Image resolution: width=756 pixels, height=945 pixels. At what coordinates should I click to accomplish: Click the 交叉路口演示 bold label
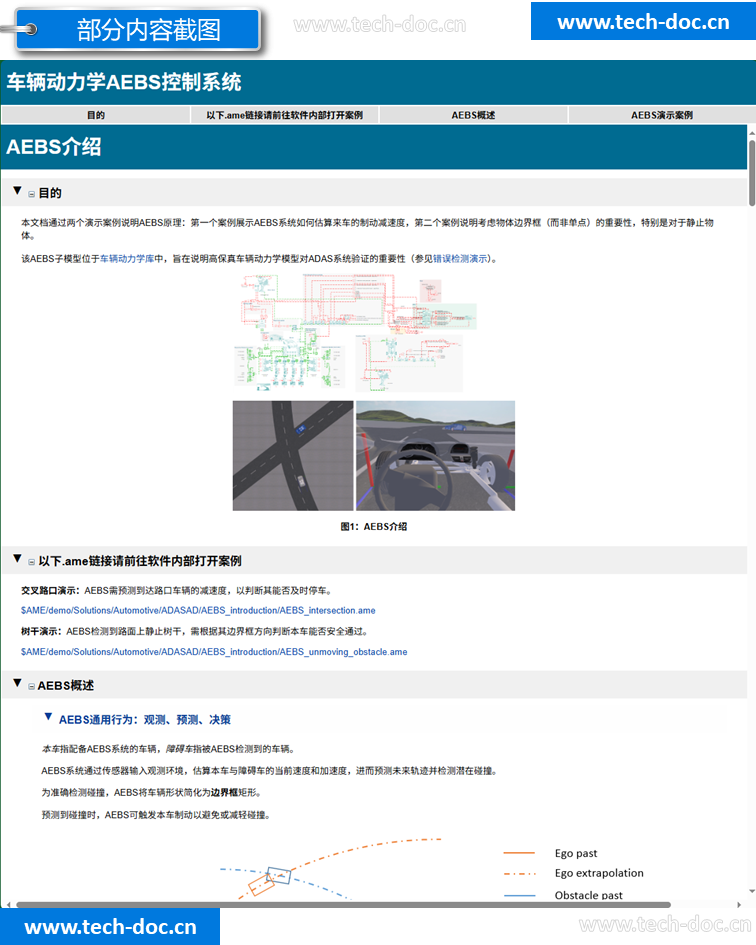(x=51, y=591)
